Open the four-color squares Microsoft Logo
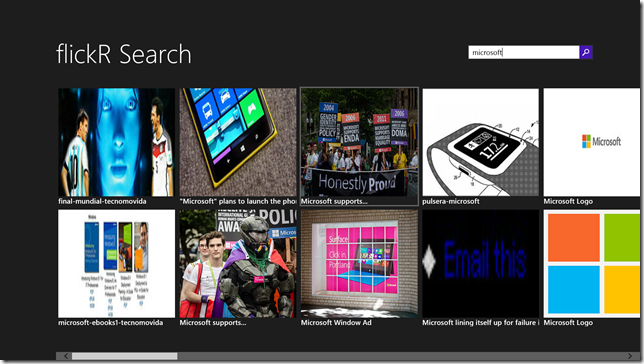644x364 pixels. point(592,264)
